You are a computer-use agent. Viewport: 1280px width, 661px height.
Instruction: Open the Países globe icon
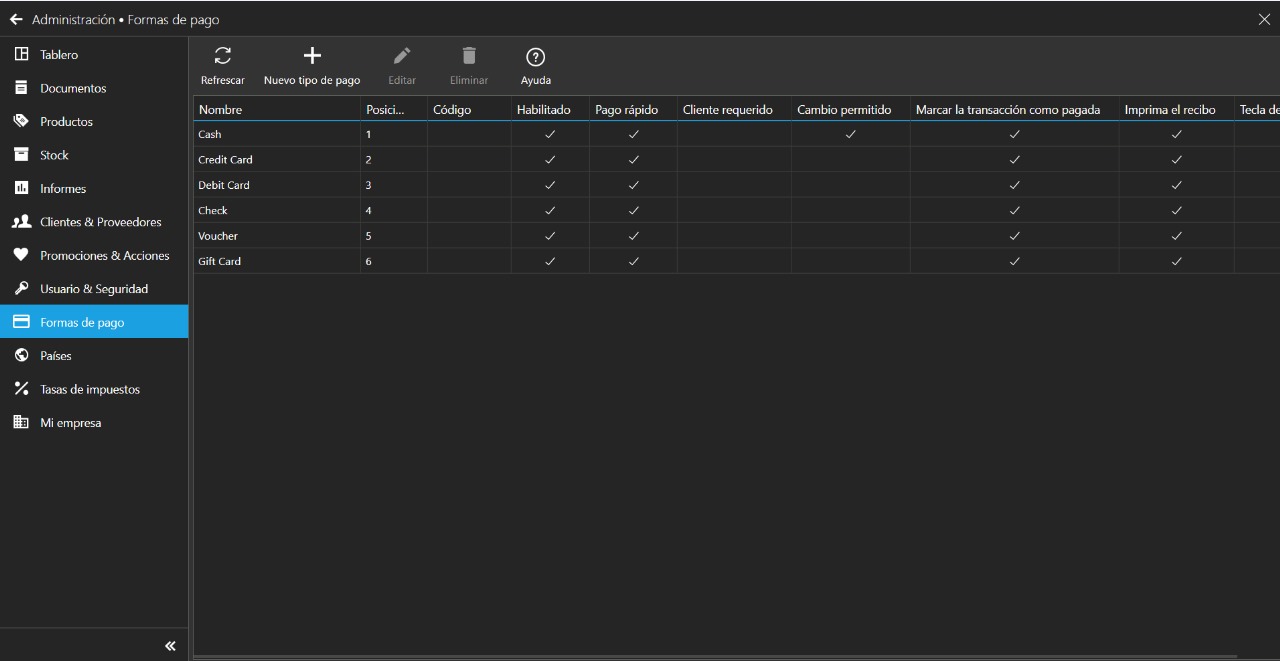pos(21,355)
